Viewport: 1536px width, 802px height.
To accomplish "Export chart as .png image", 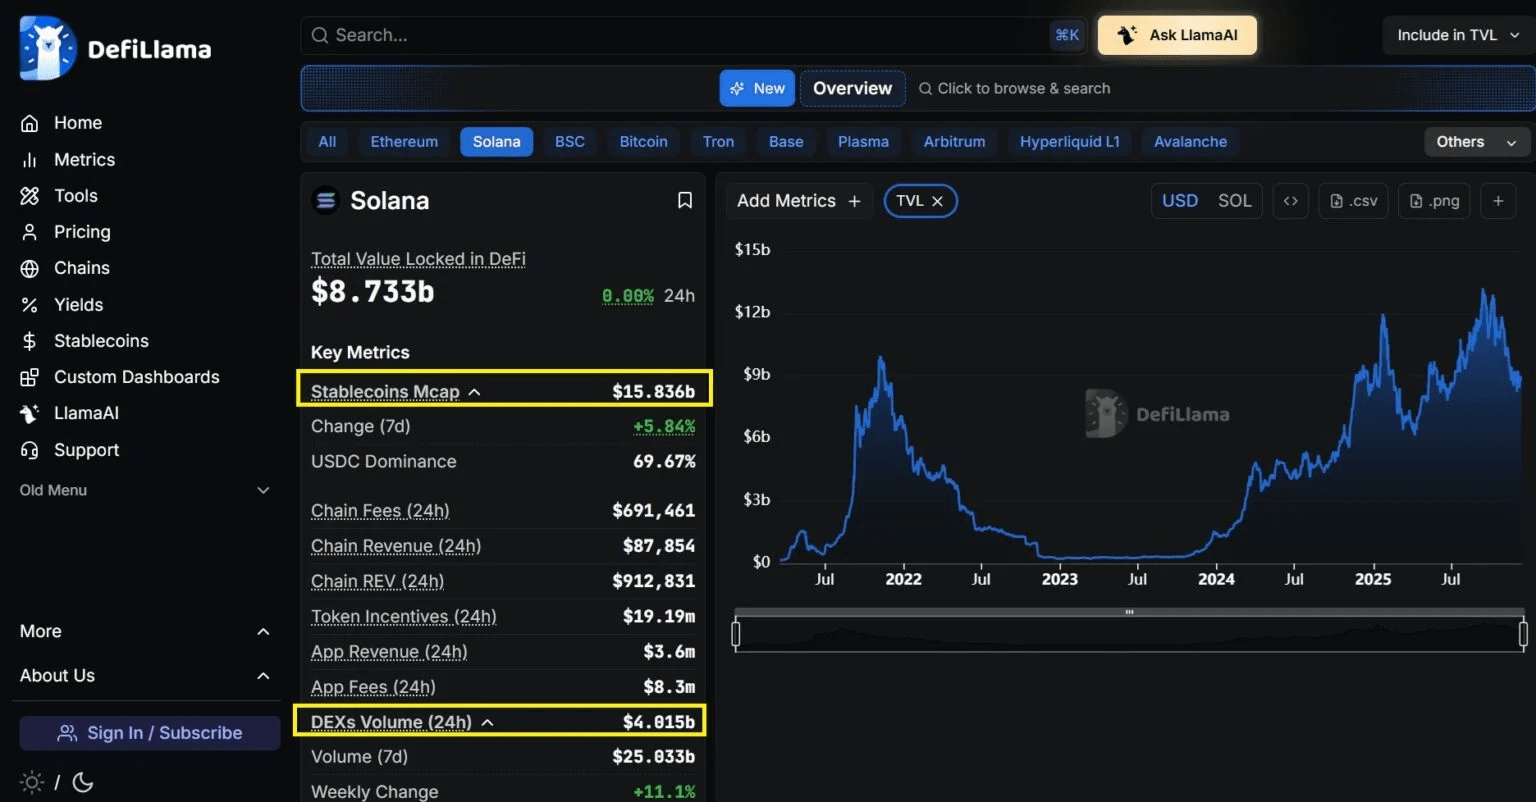I will [x=1434, y=201].
